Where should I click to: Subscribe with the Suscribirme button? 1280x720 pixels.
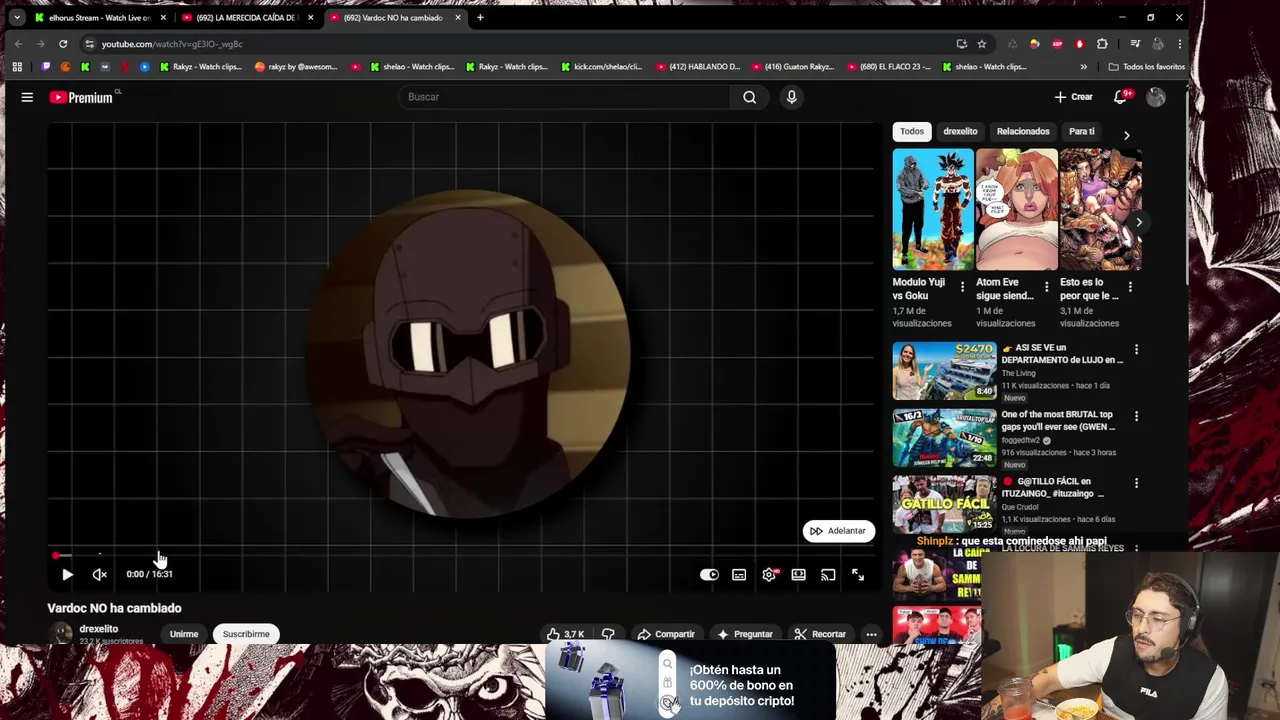coord(246,634)
